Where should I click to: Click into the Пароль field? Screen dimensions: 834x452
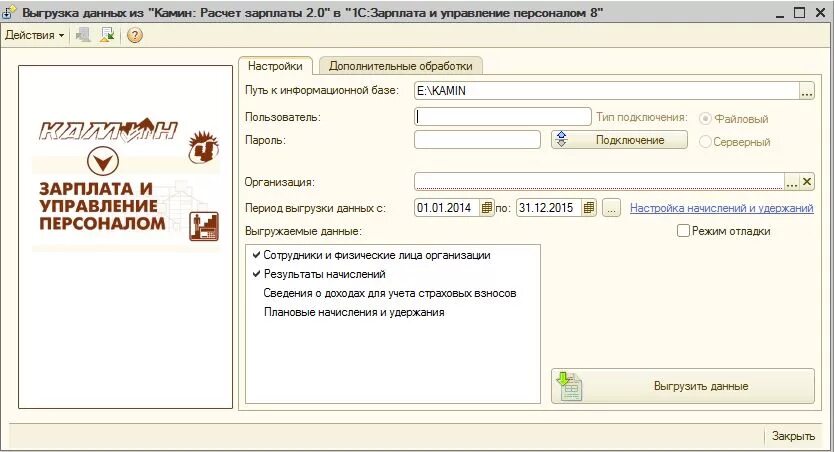(x=477, y=140)
